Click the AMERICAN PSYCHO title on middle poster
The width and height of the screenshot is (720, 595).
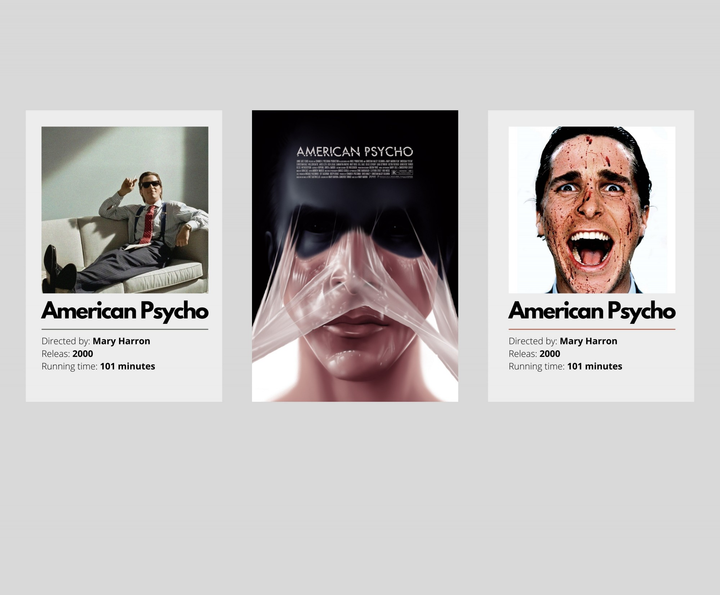point(355,152)
